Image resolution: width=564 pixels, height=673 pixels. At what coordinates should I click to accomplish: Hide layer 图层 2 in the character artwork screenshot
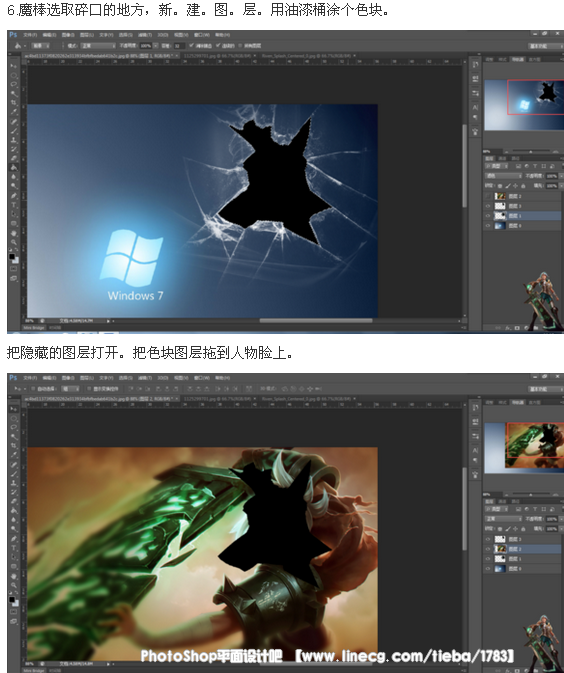pyautogui.click(x=488, y=549)
